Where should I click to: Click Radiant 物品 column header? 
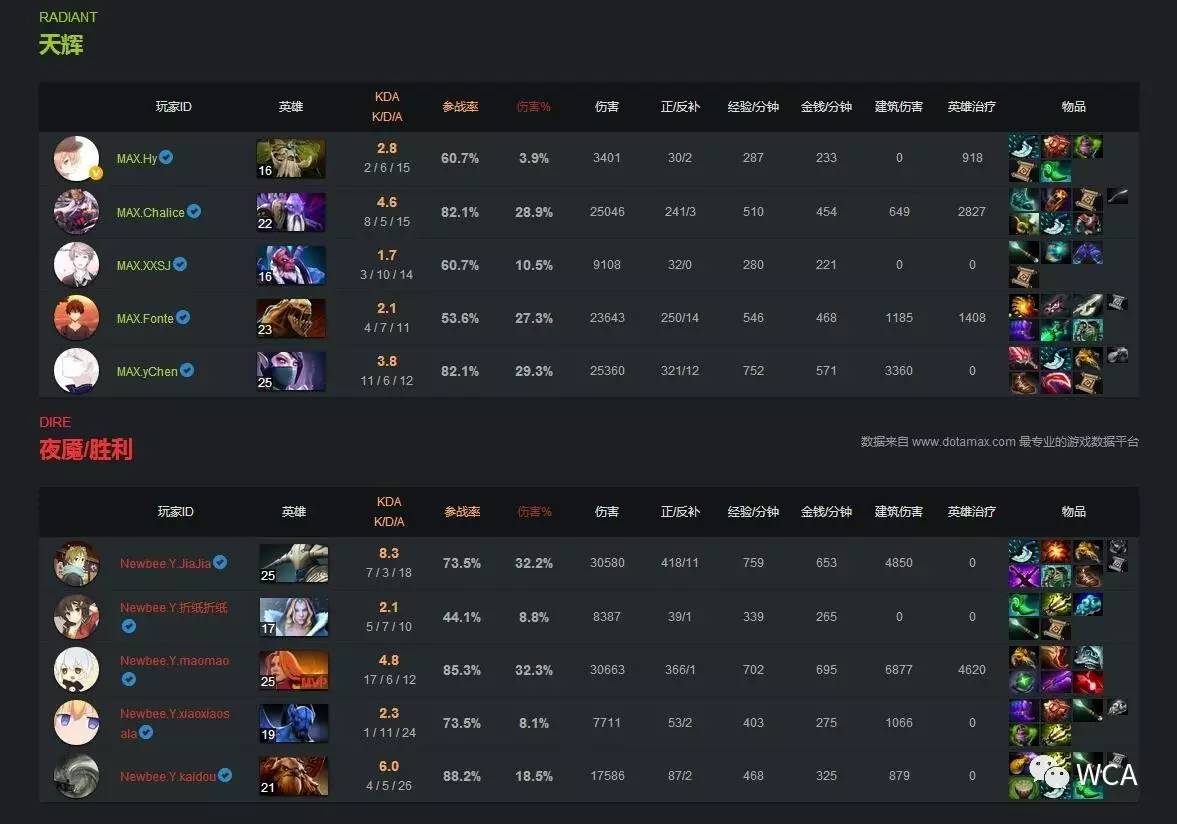pyautogui.click(x=1073, y=107)
